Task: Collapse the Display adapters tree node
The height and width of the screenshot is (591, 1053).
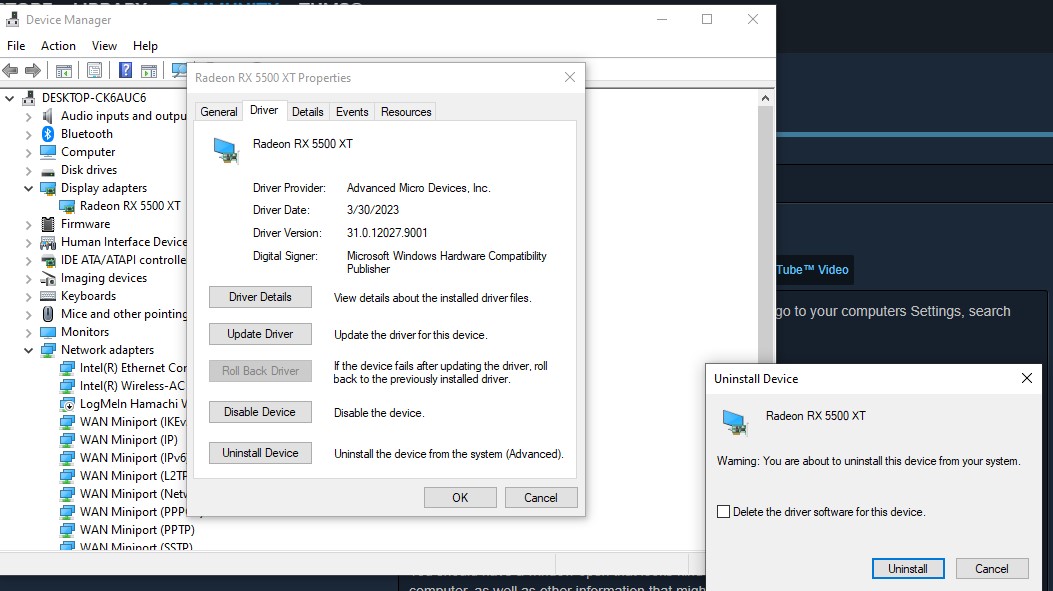Action: click(28, 188)
